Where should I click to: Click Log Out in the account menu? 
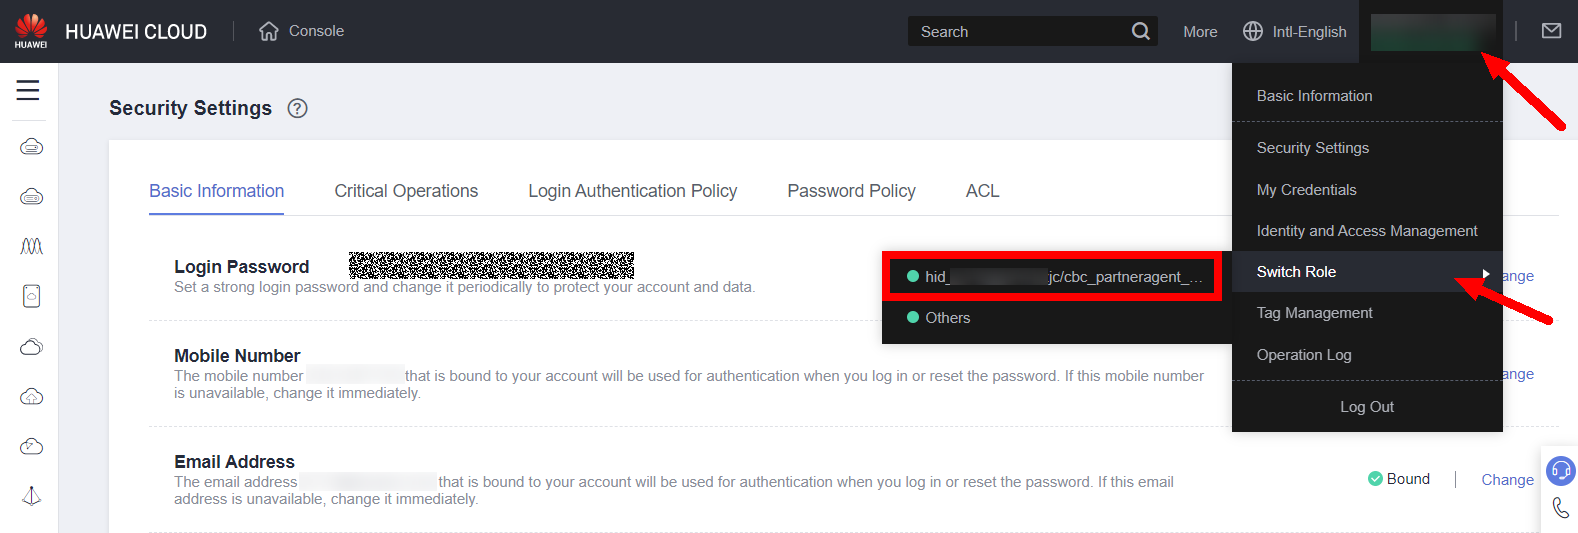click(1366, 407)
